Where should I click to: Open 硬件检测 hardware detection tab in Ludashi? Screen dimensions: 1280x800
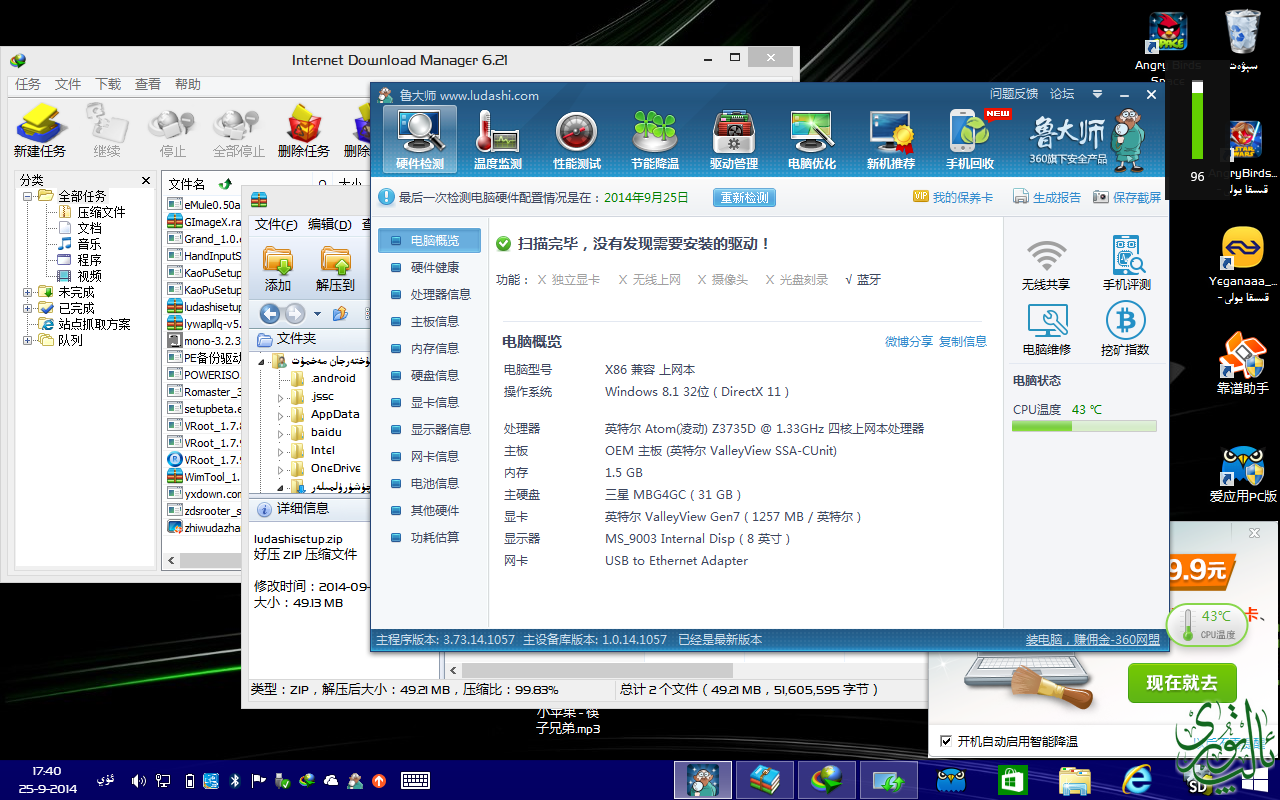click(x=420, y=140)
